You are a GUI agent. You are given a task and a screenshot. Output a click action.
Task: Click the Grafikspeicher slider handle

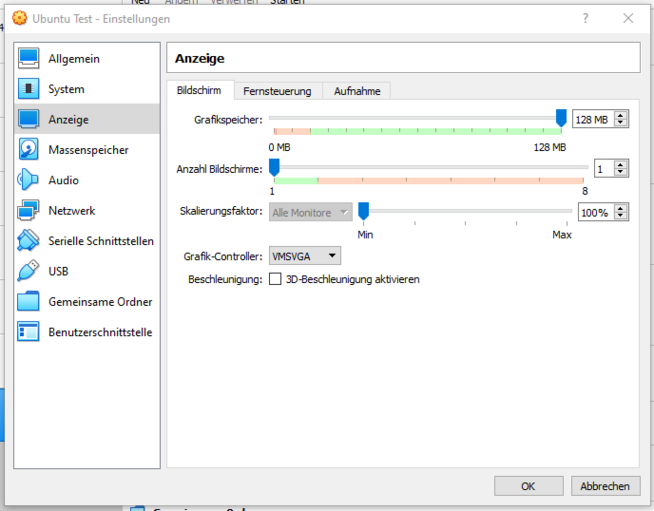click(561, 119)
